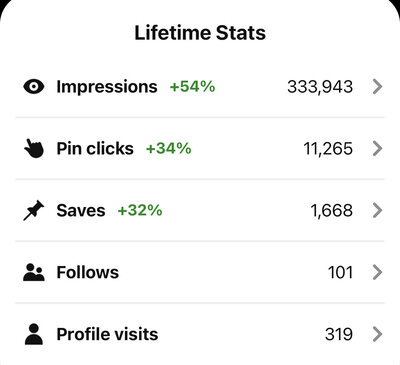Click the Lifetime Stats heading
The height and width of the screenshot is (365, 400).
point(200,33)
